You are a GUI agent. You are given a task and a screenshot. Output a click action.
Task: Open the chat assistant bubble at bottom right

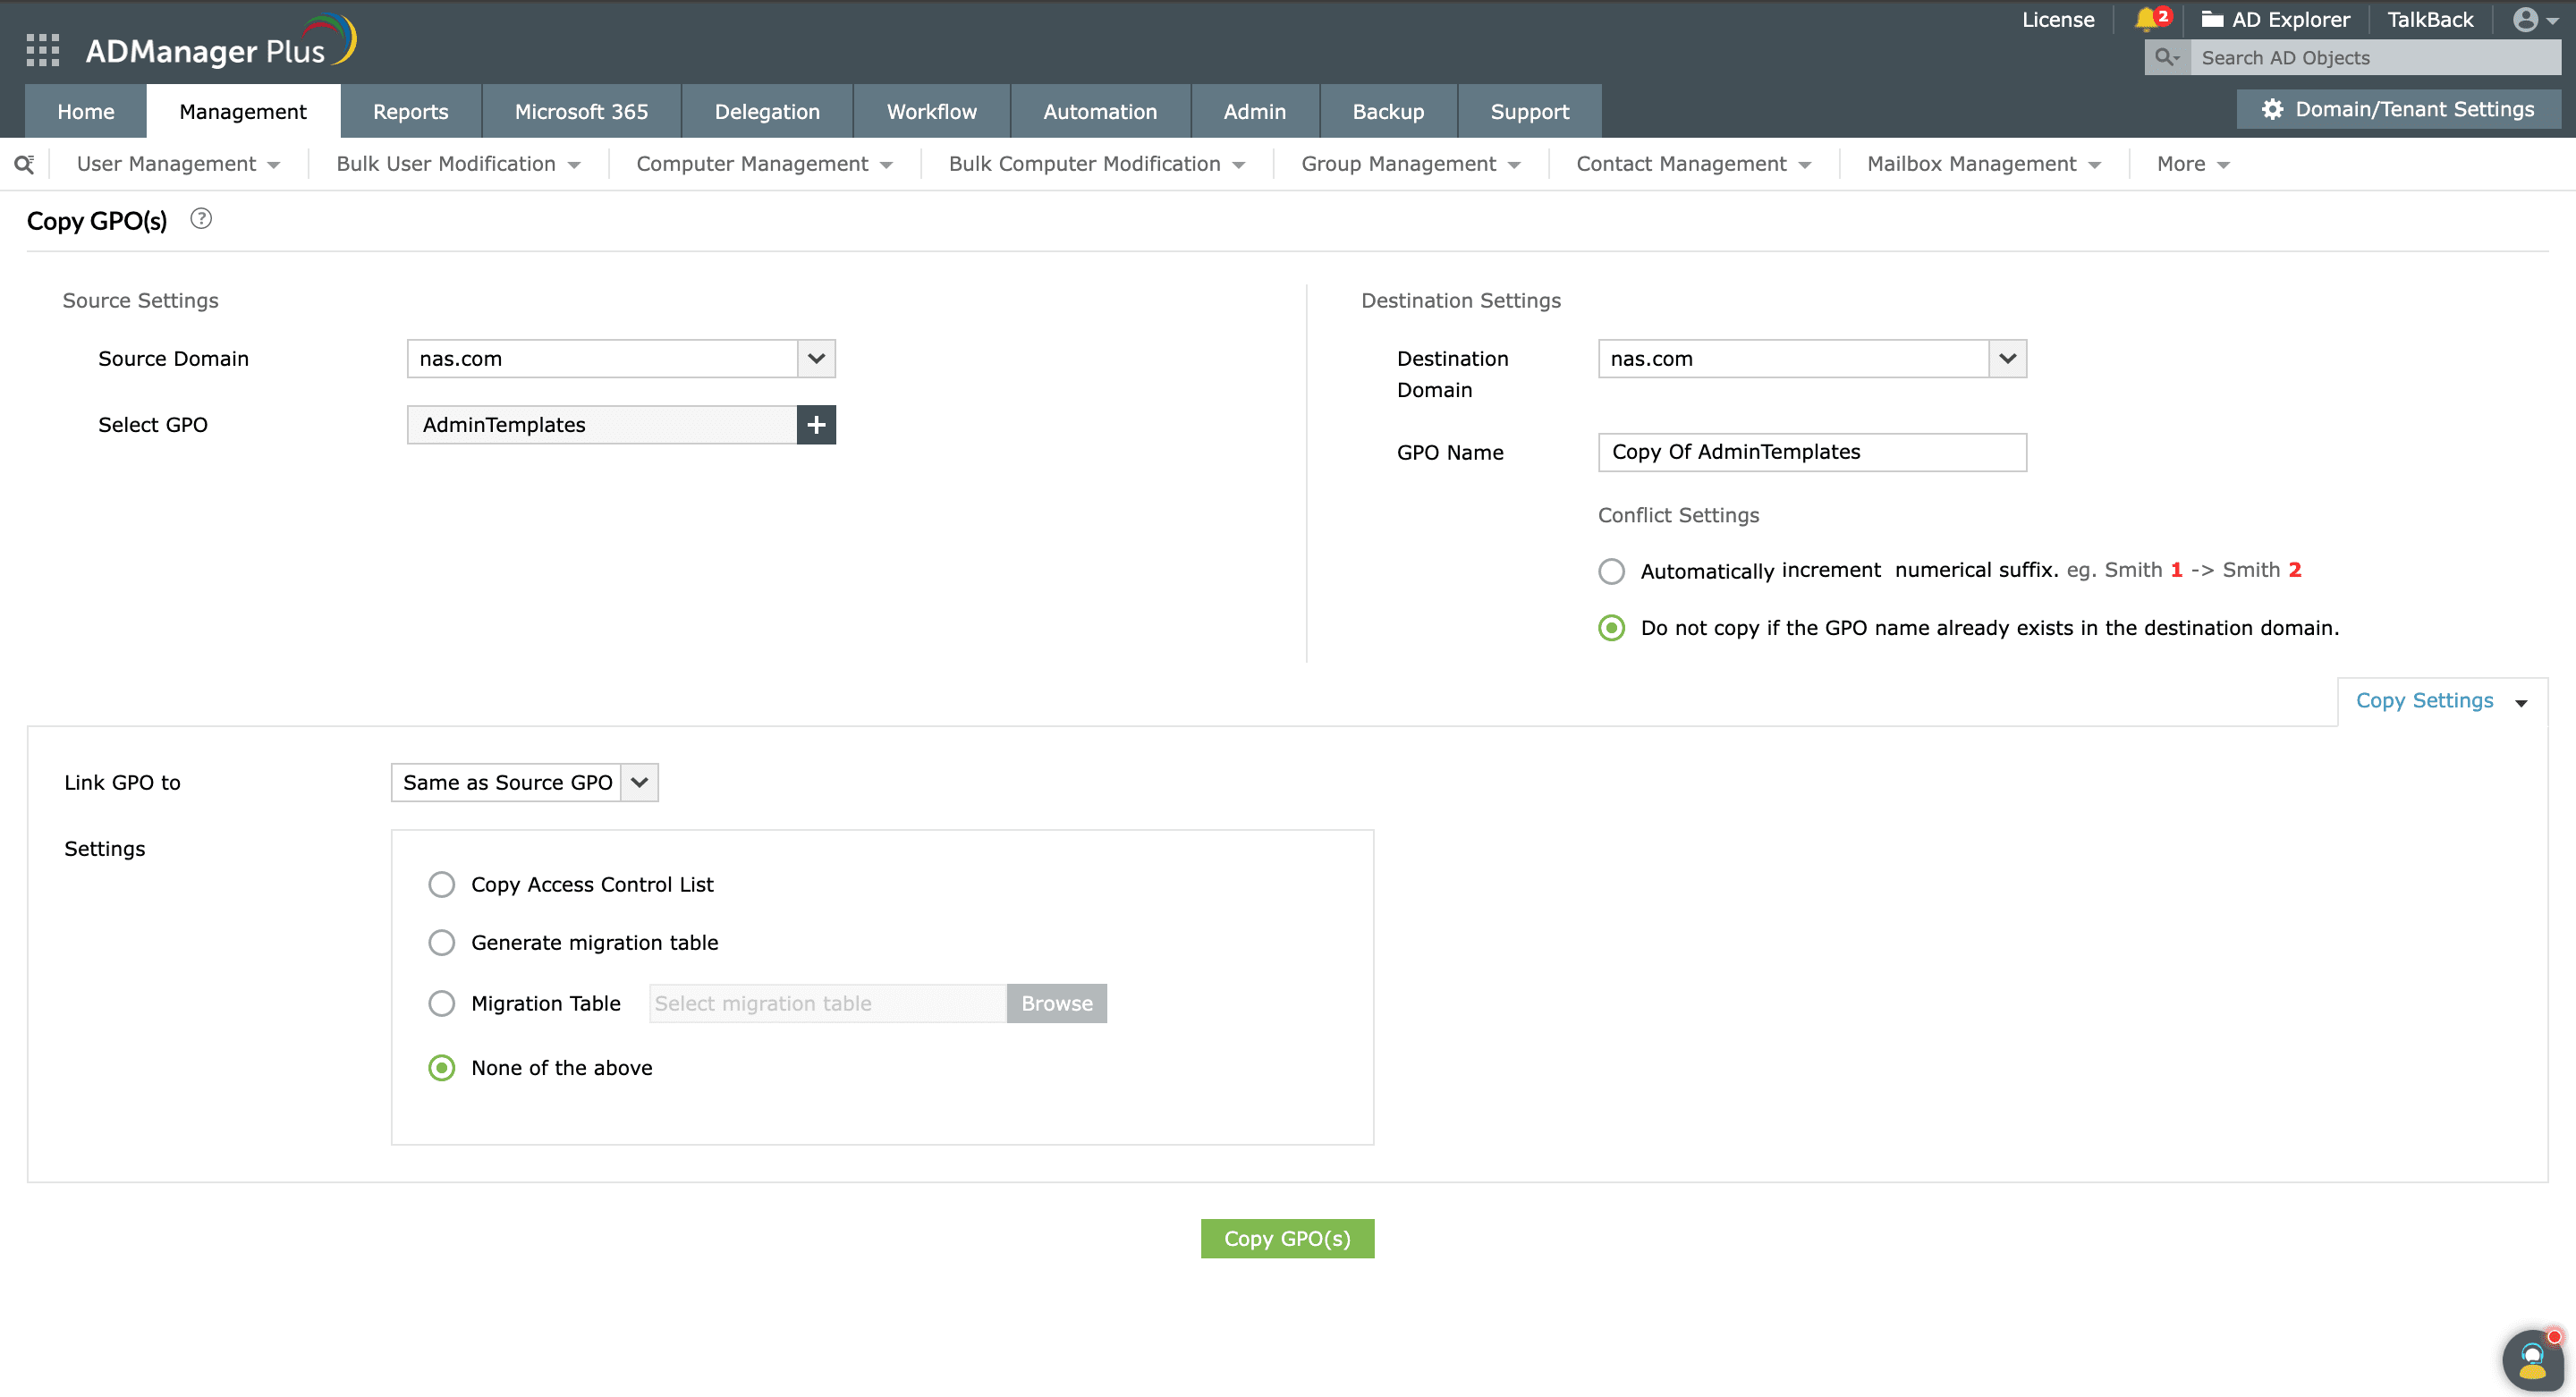tap(2533, 1360)
